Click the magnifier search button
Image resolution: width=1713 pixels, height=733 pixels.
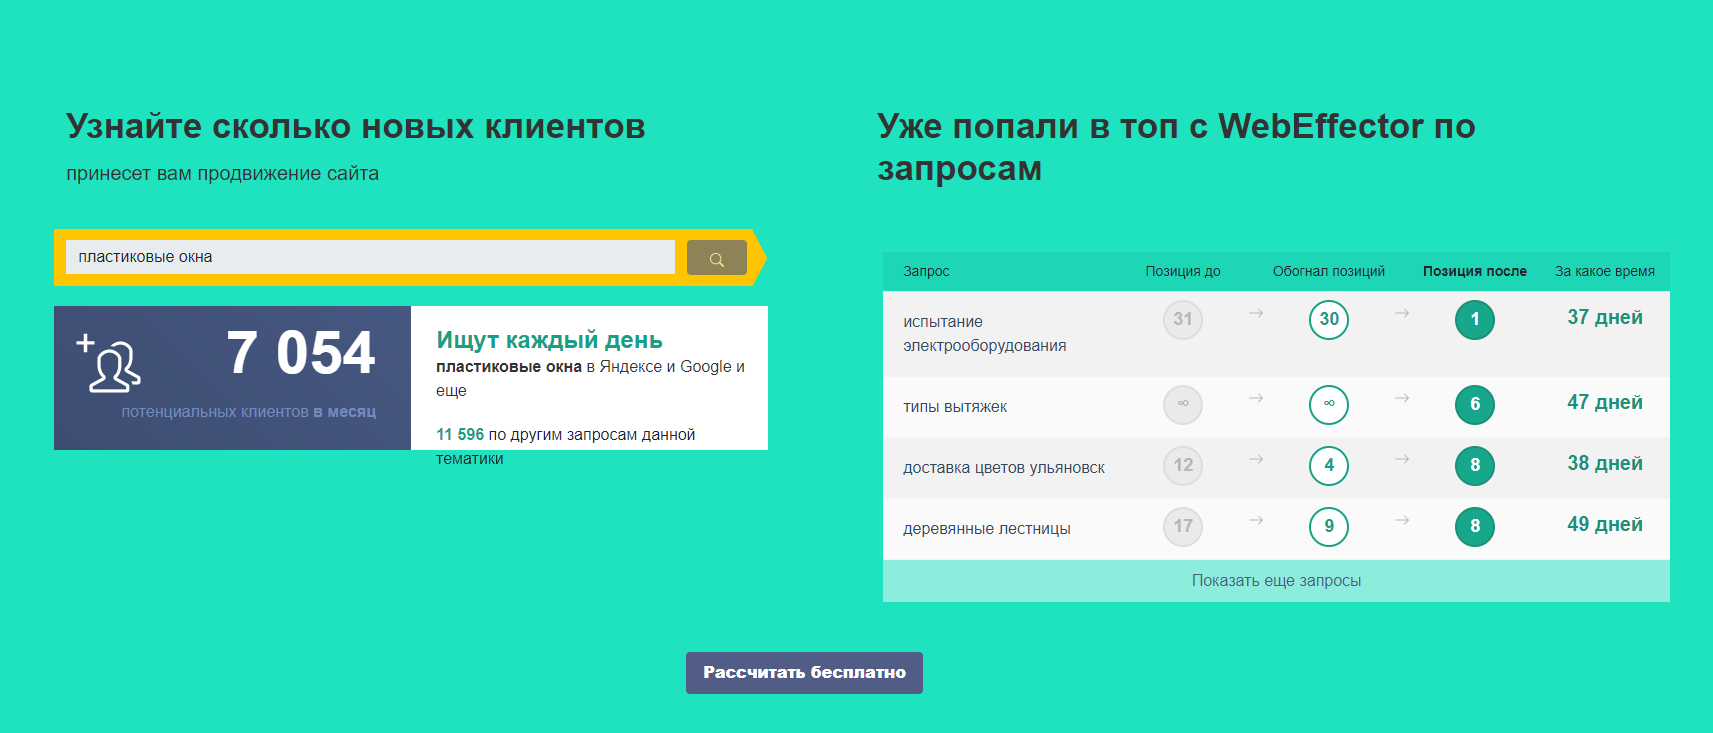coord(716,258)
